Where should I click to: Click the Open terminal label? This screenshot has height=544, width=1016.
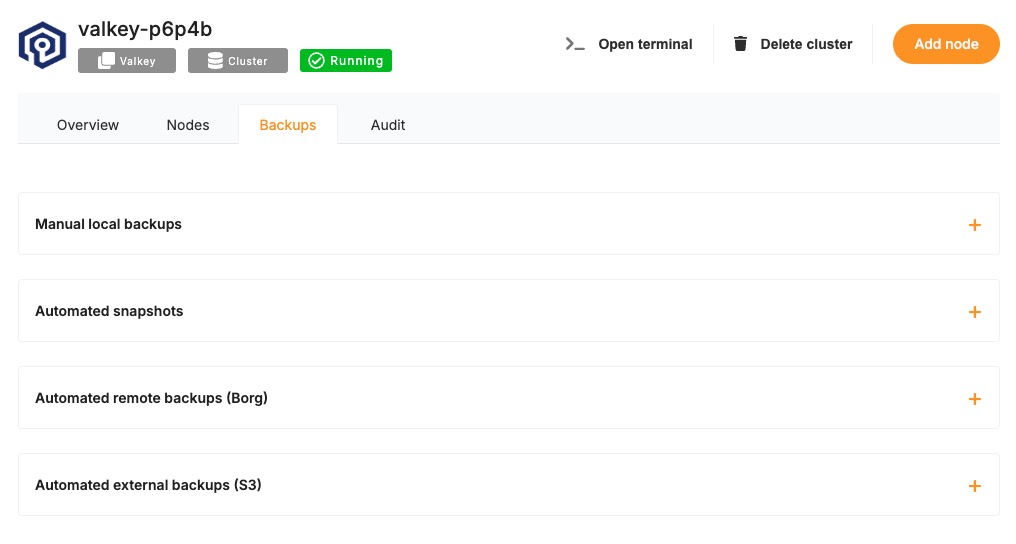point(645,44)
